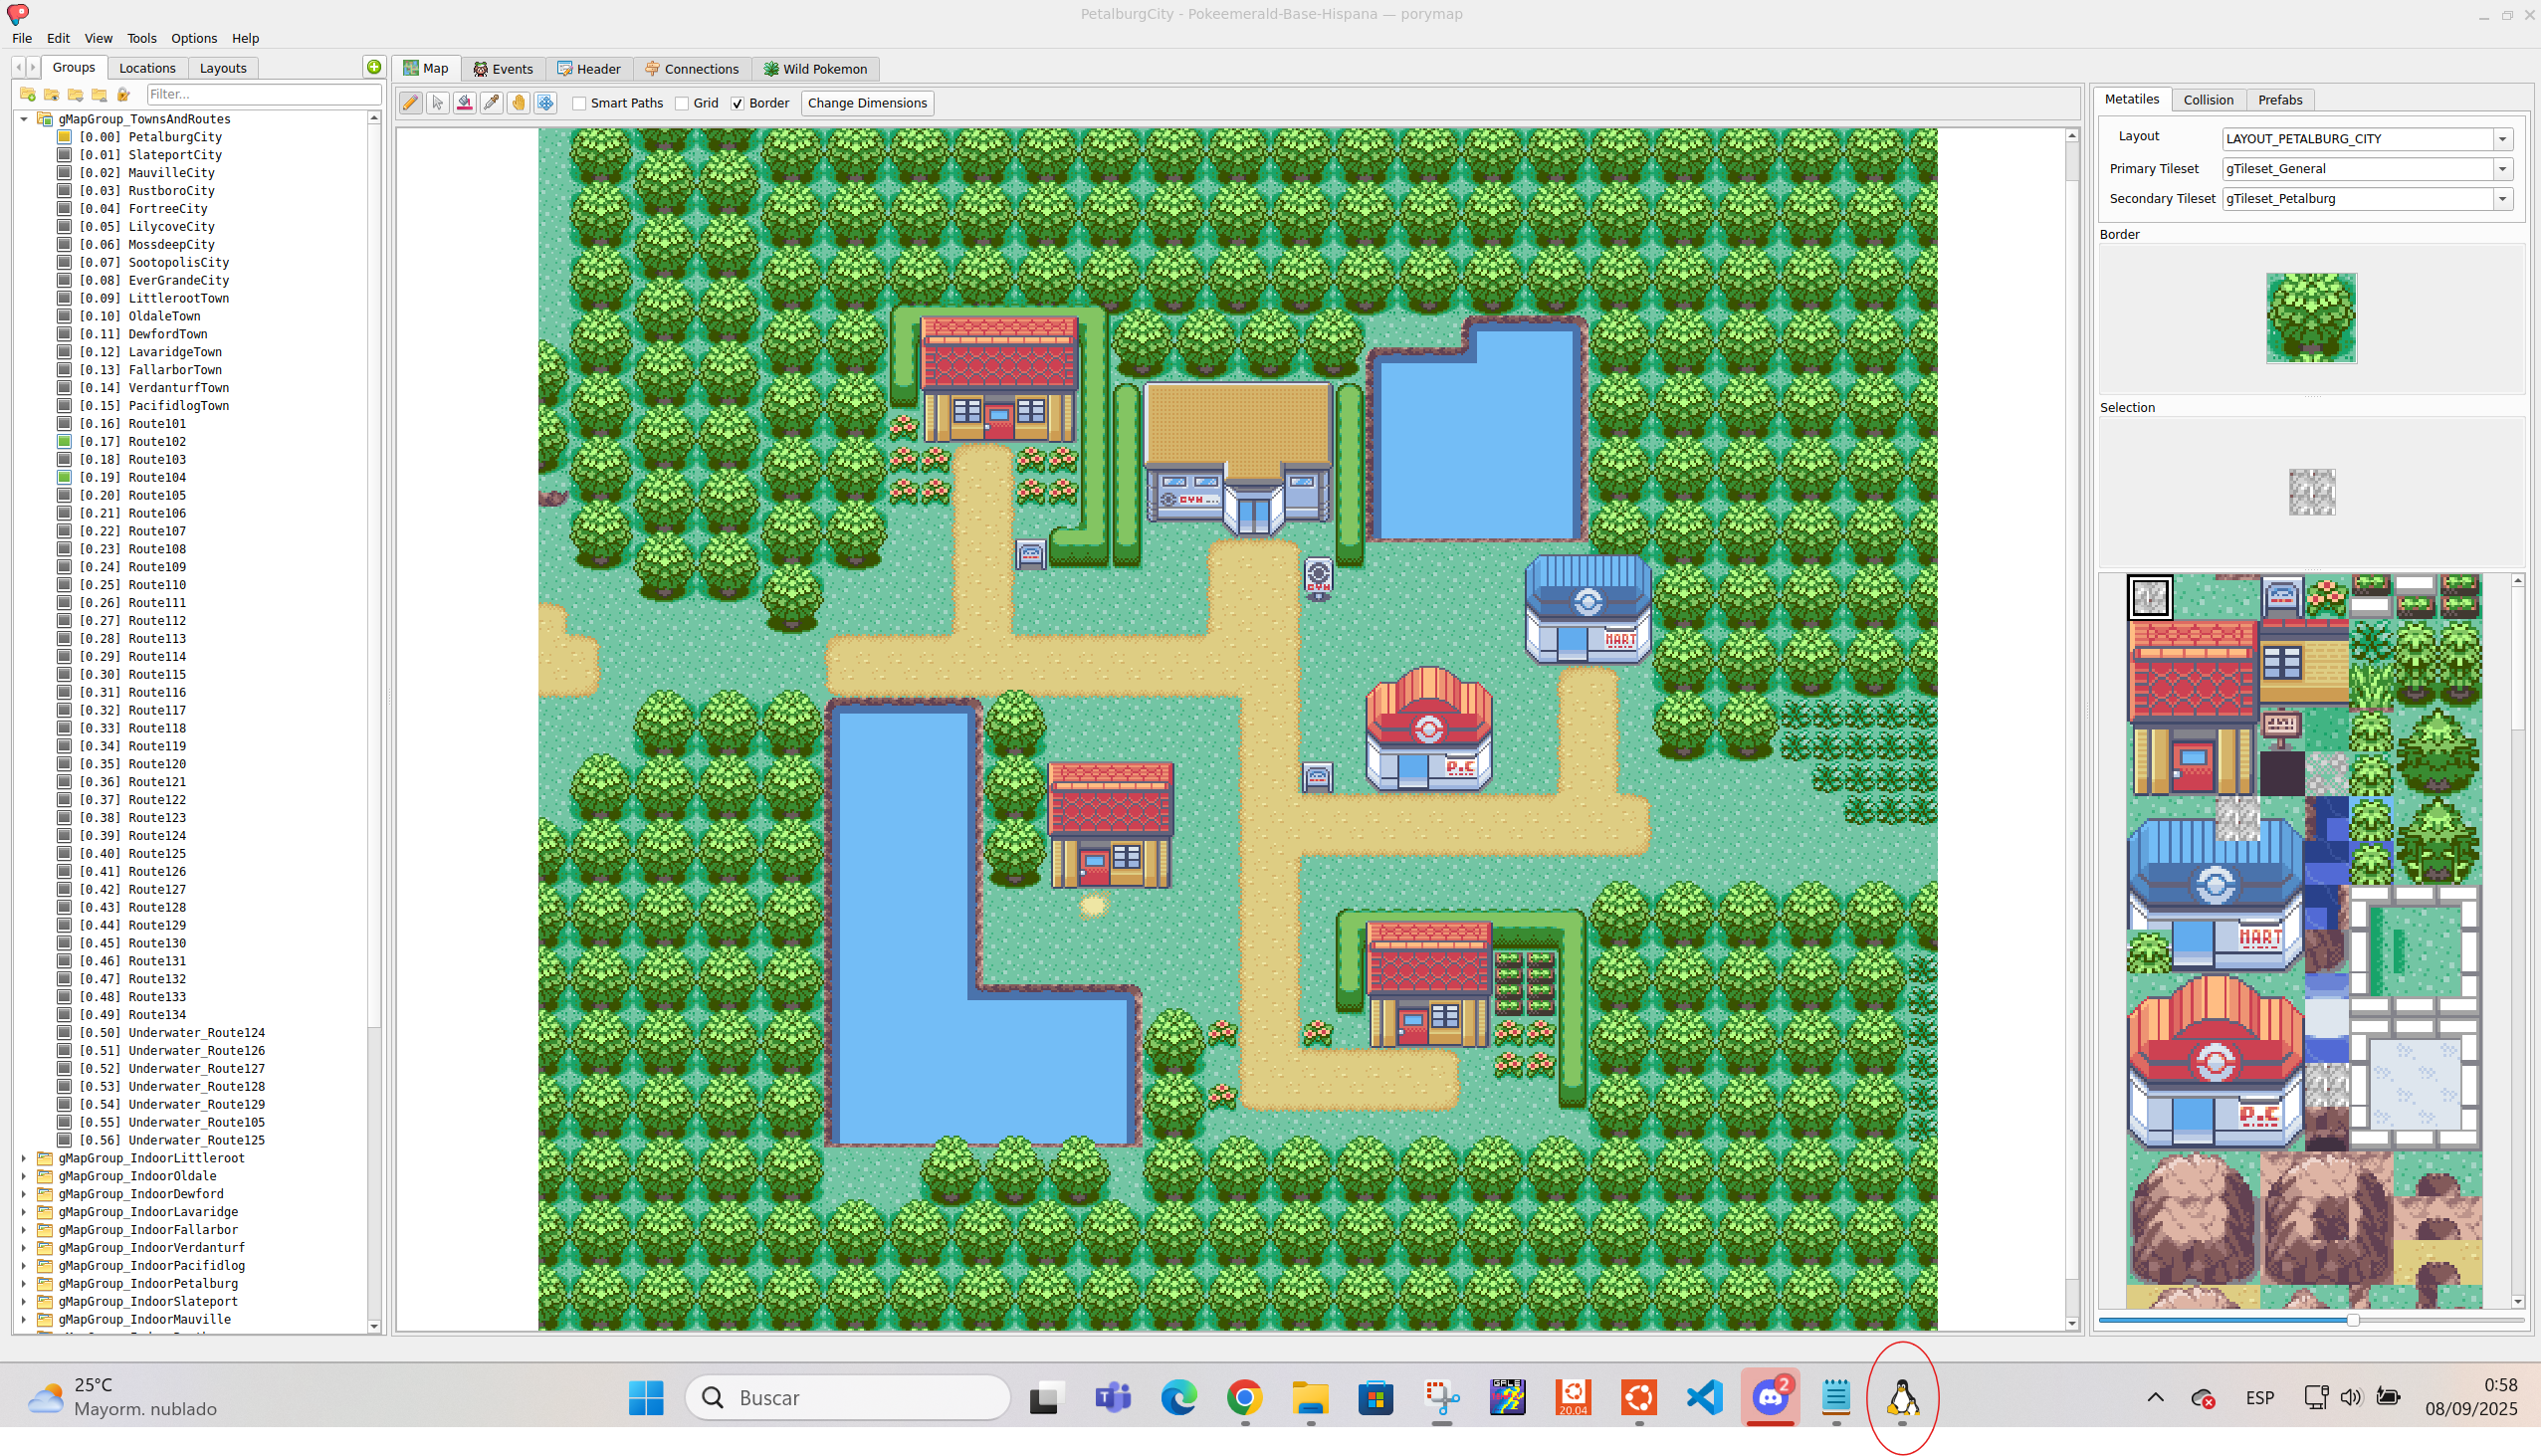The width and height of the screenshot is (2541, 1456).
Task: Click the Change Dimensions button
Action: [x=867, y=103]
